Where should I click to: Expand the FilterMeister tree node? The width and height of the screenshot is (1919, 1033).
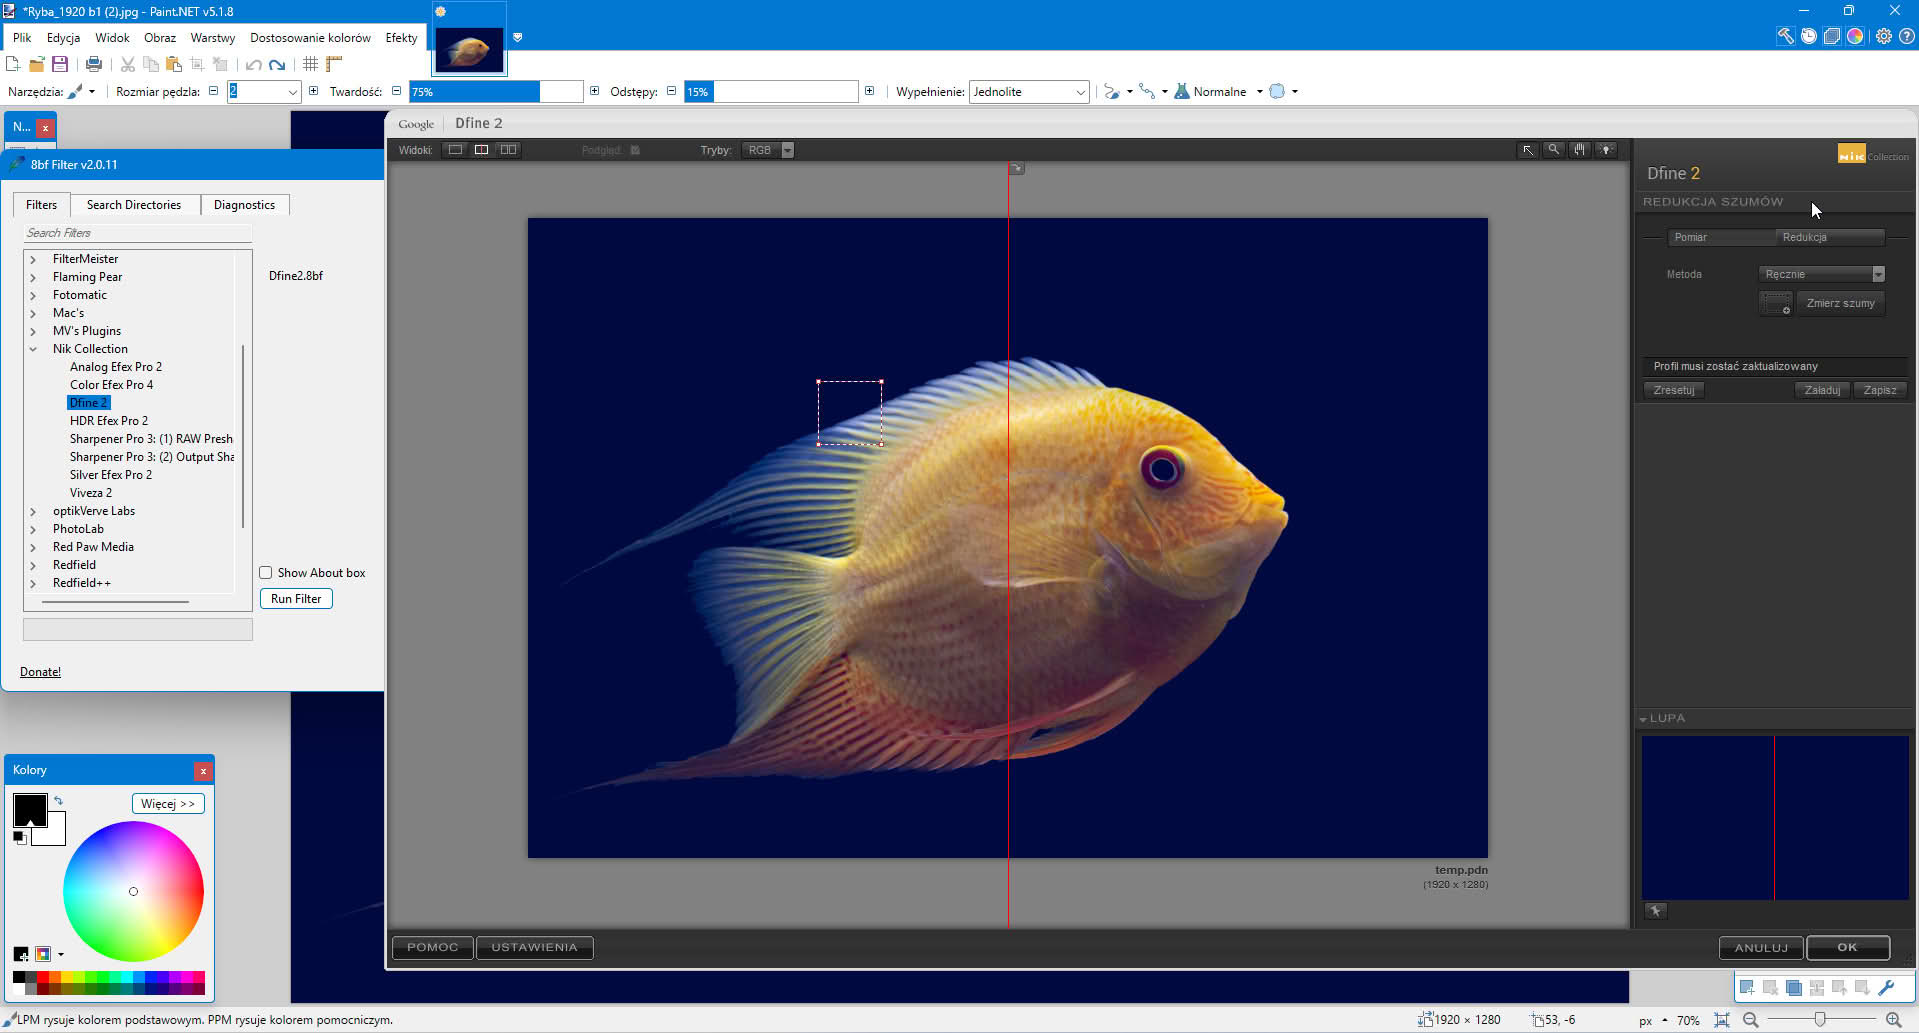click(x=33, y=259)
